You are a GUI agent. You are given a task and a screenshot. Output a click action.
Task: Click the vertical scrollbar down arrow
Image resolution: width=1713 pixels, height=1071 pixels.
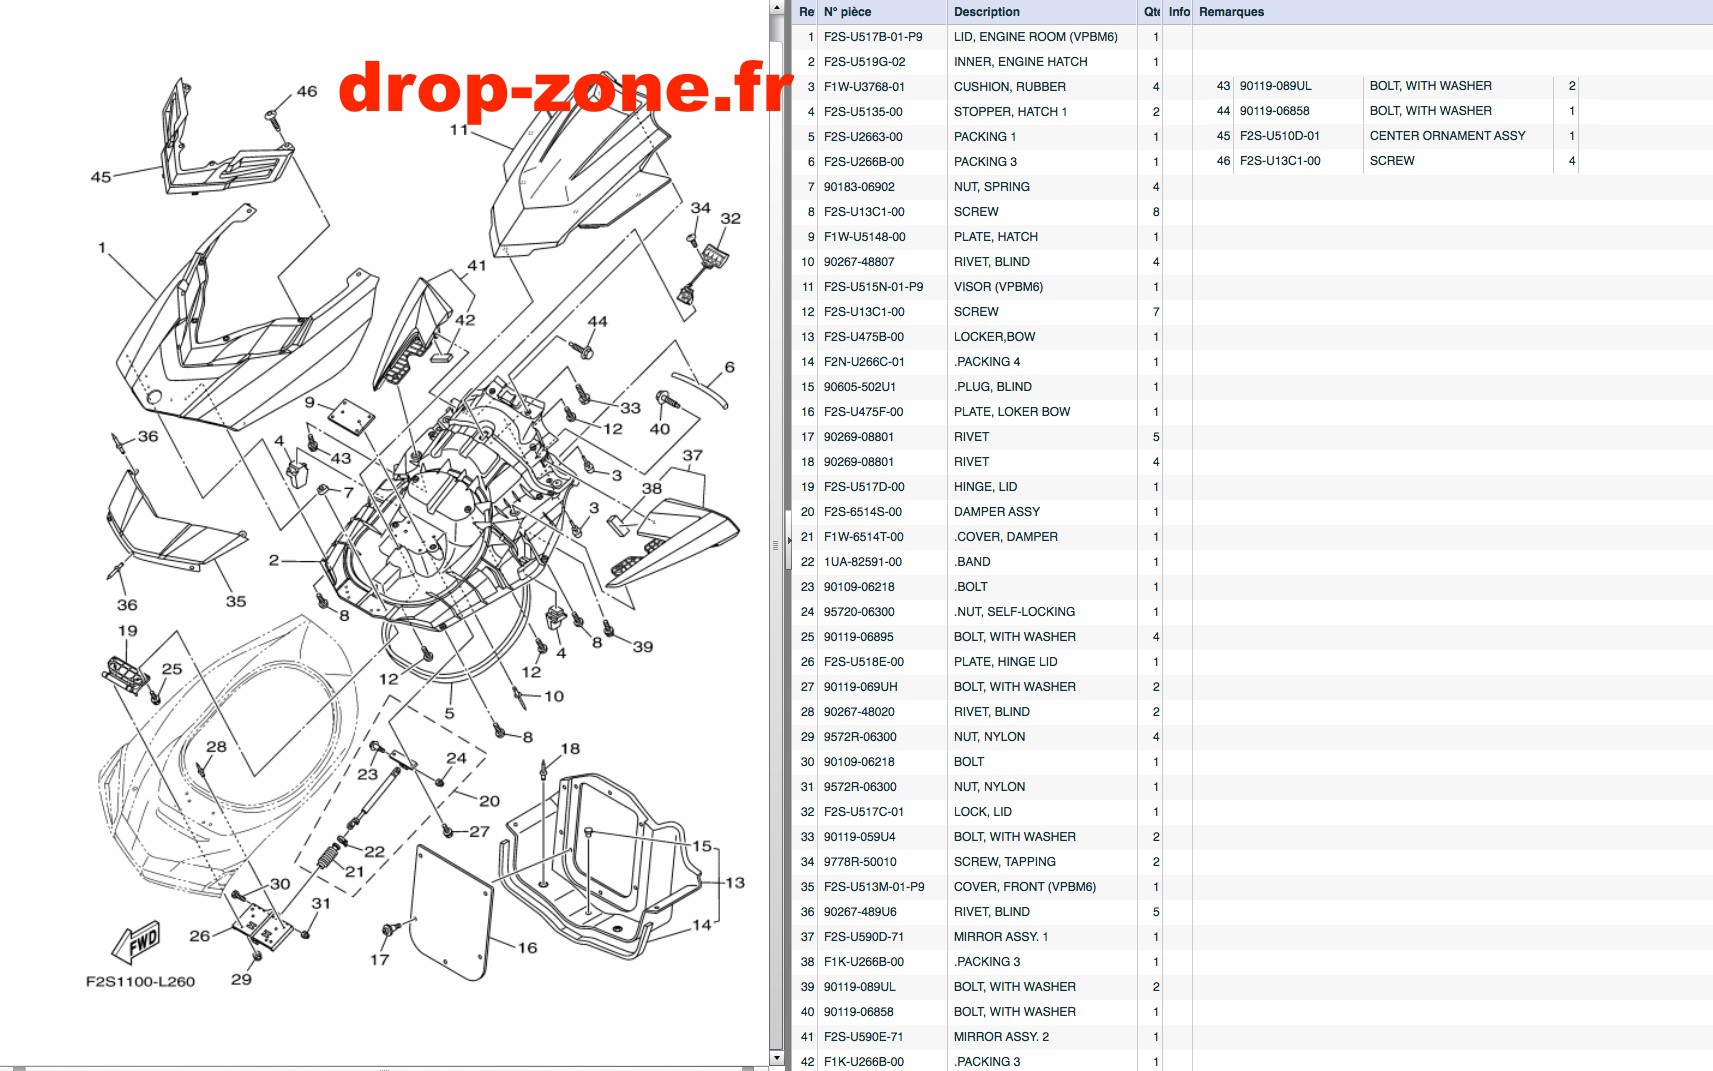coord(777,1058)
